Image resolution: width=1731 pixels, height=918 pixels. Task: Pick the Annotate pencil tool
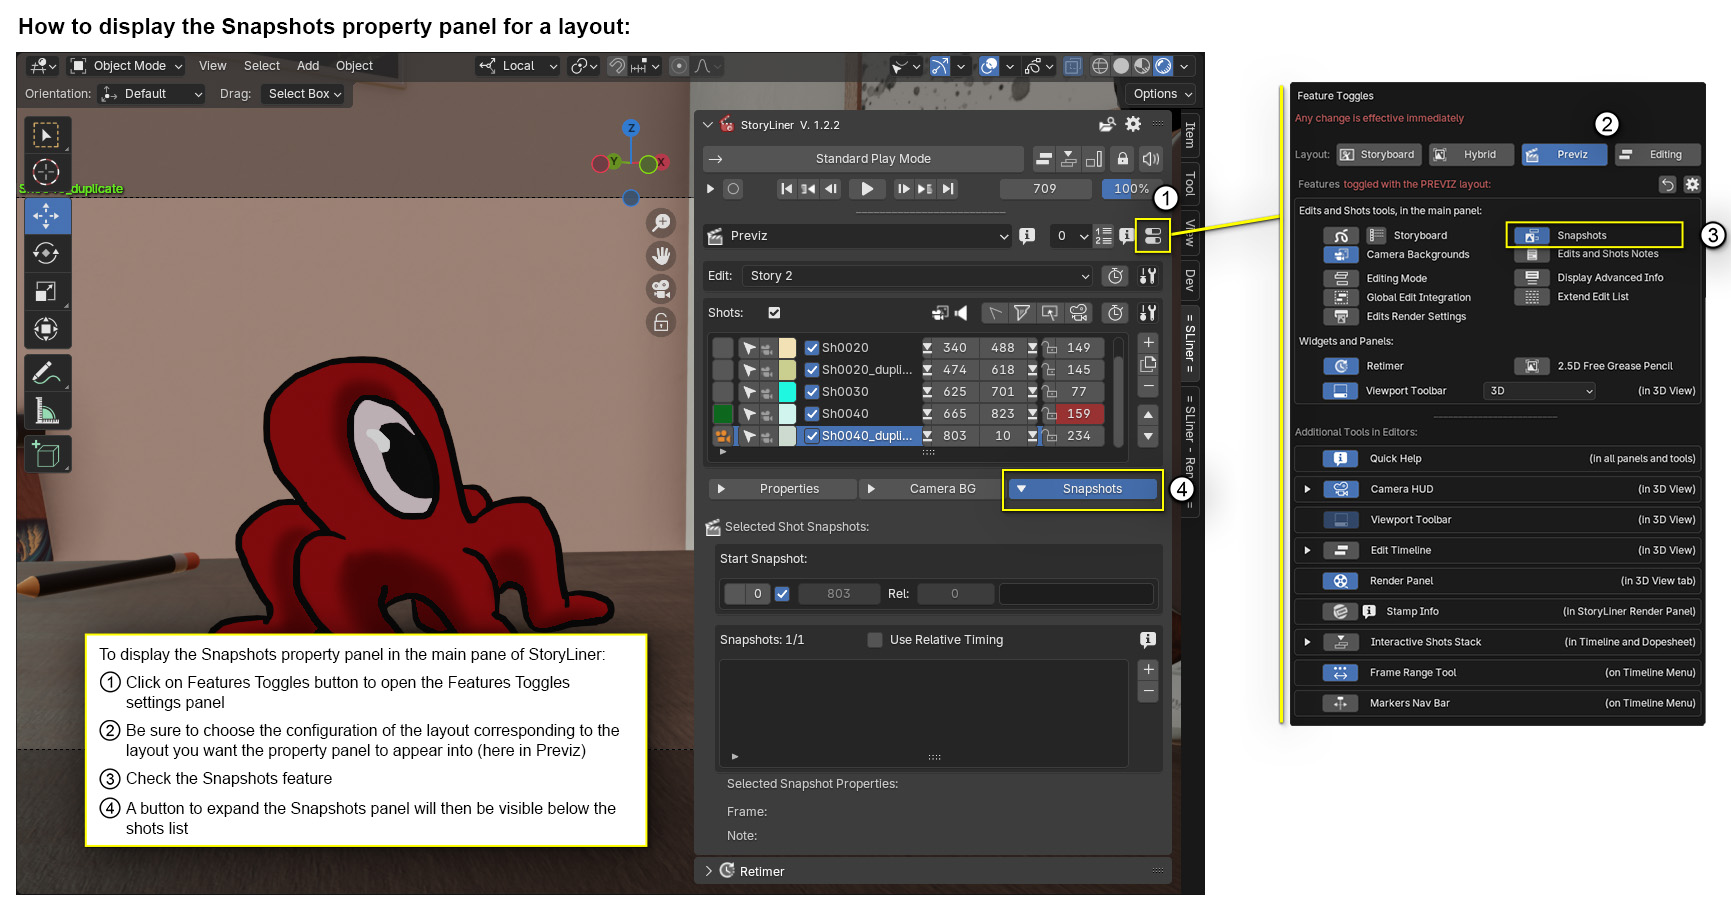point(46,373)
